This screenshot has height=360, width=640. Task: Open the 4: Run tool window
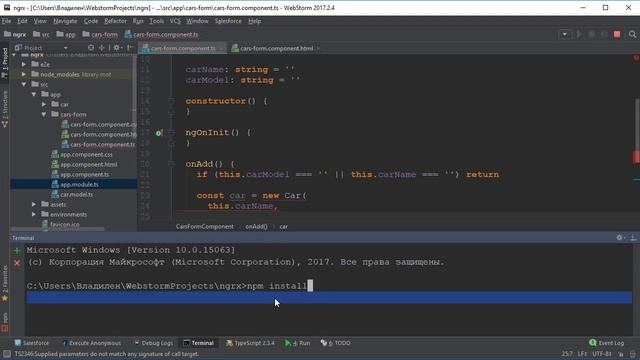click(x=298, y=343)
